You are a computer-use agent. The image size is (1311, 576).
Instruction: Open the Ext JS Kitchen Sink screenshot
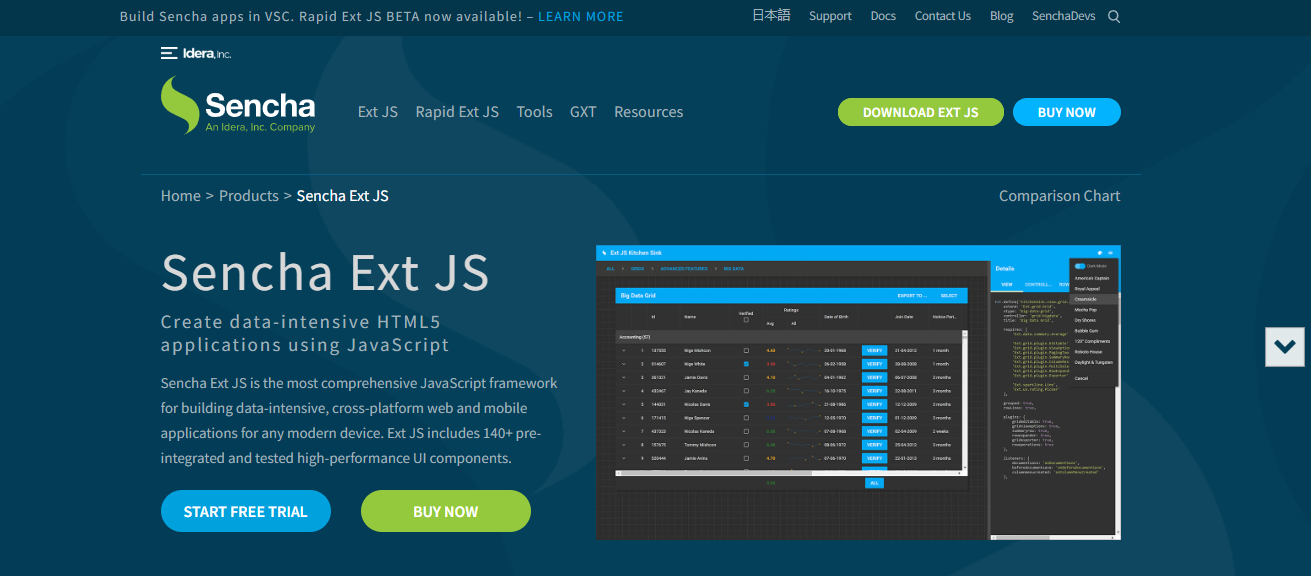tap(858, 392)
